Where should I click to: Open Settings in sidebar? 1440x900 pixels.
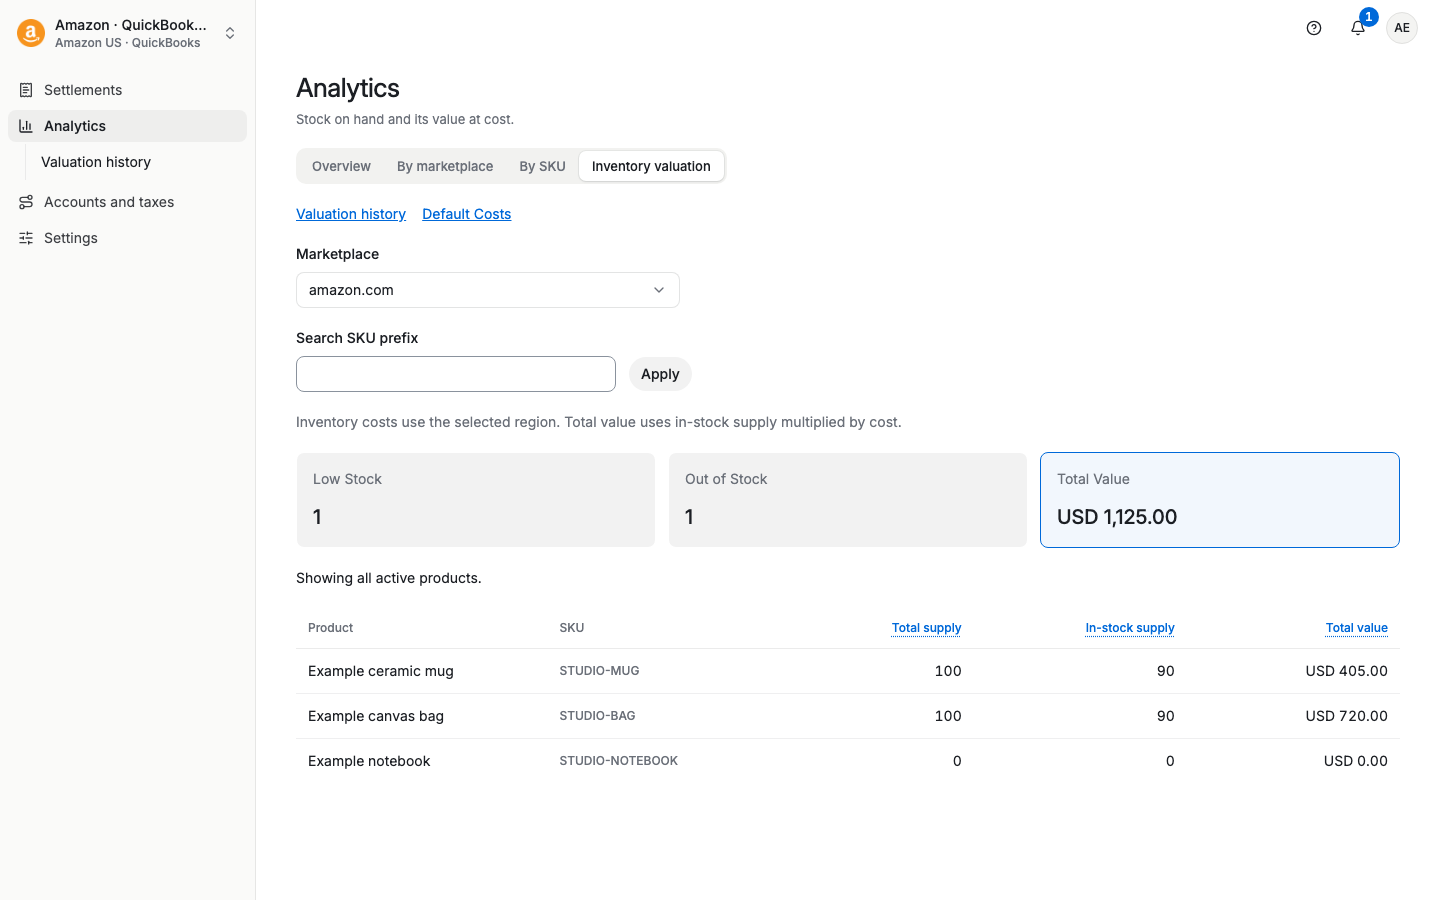point(128,238)
